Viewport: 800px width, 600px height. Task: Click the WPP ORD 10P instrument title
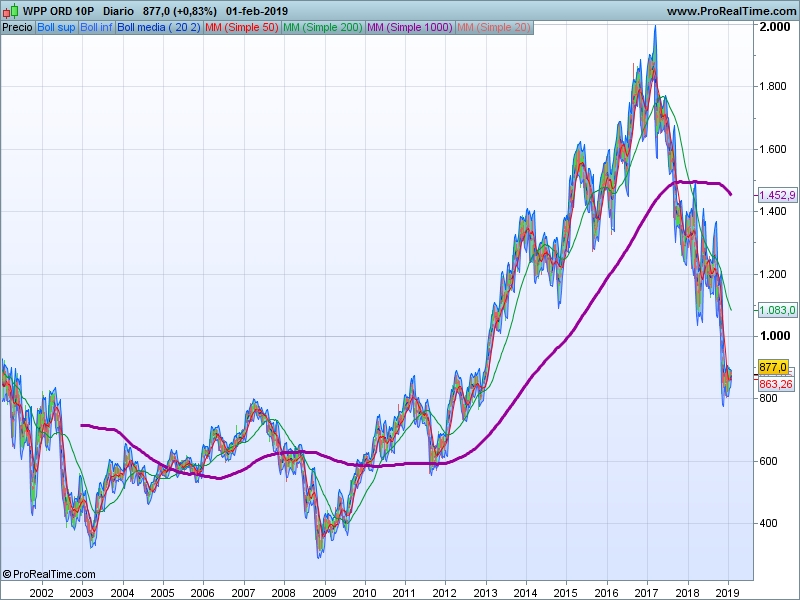tap(59, 11)
